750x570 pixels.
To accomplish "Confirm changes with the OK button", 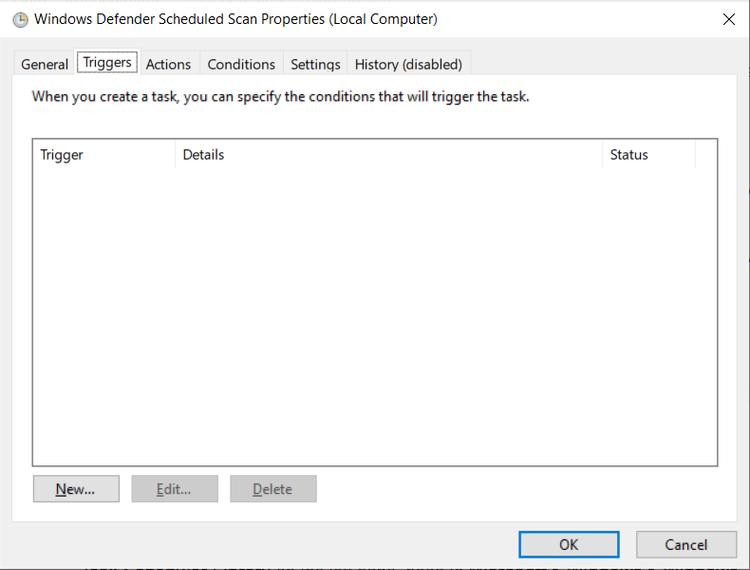I will [x=568, y=545].
